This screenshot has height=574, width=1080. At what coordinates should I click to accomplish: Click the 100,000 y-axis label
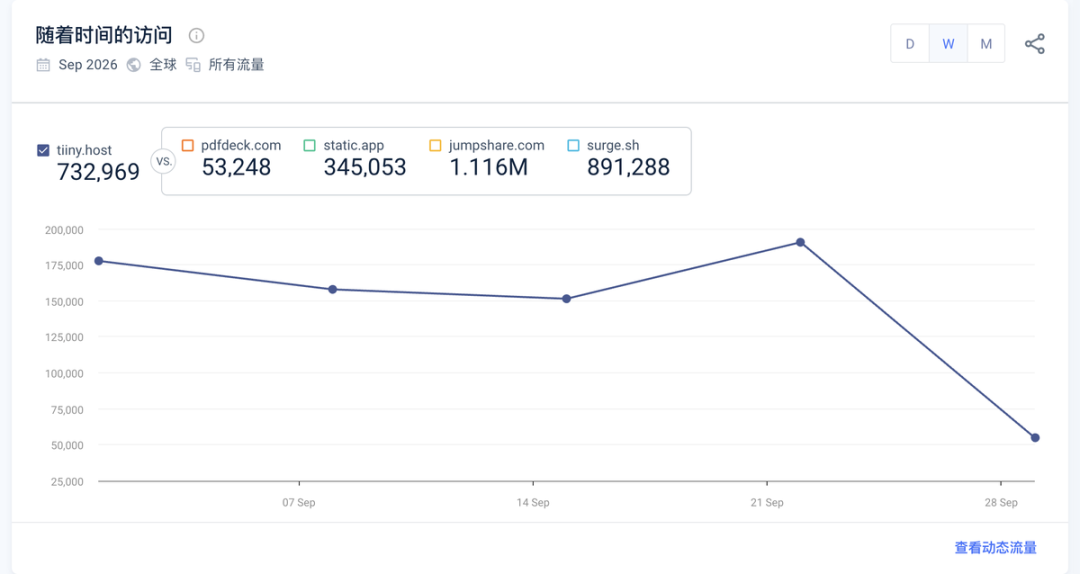pyautogui.click(x=64, y=373)
